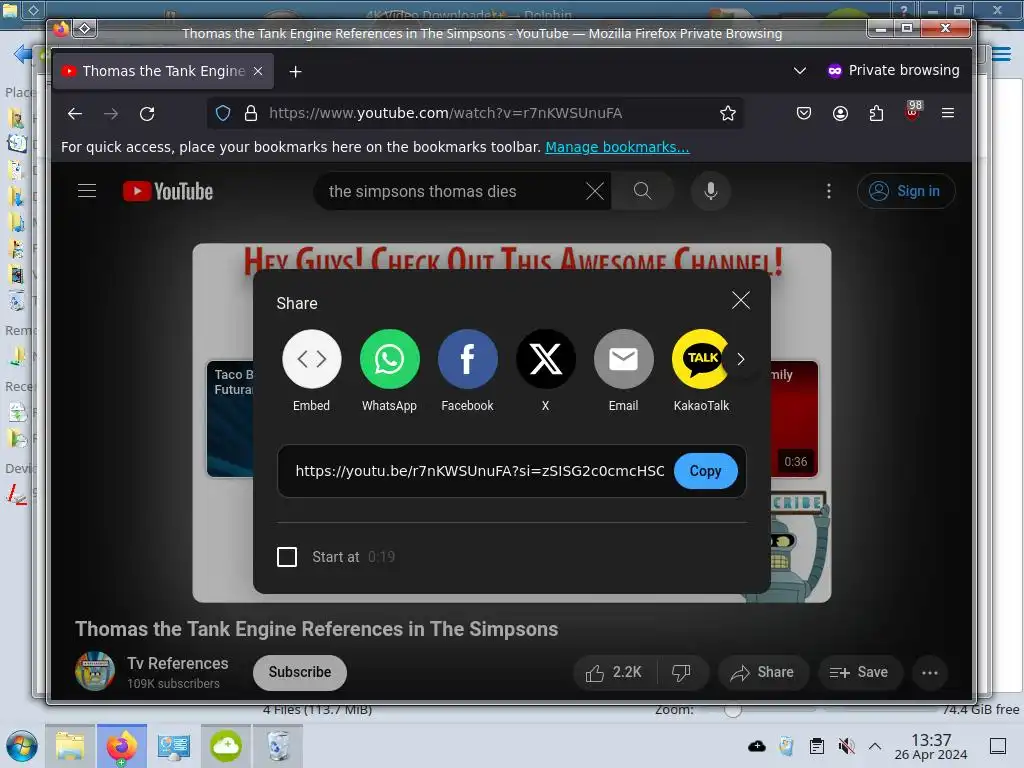Open the YouTube guide hamburger menu
1024x768 pixels.
pos(87,191)
